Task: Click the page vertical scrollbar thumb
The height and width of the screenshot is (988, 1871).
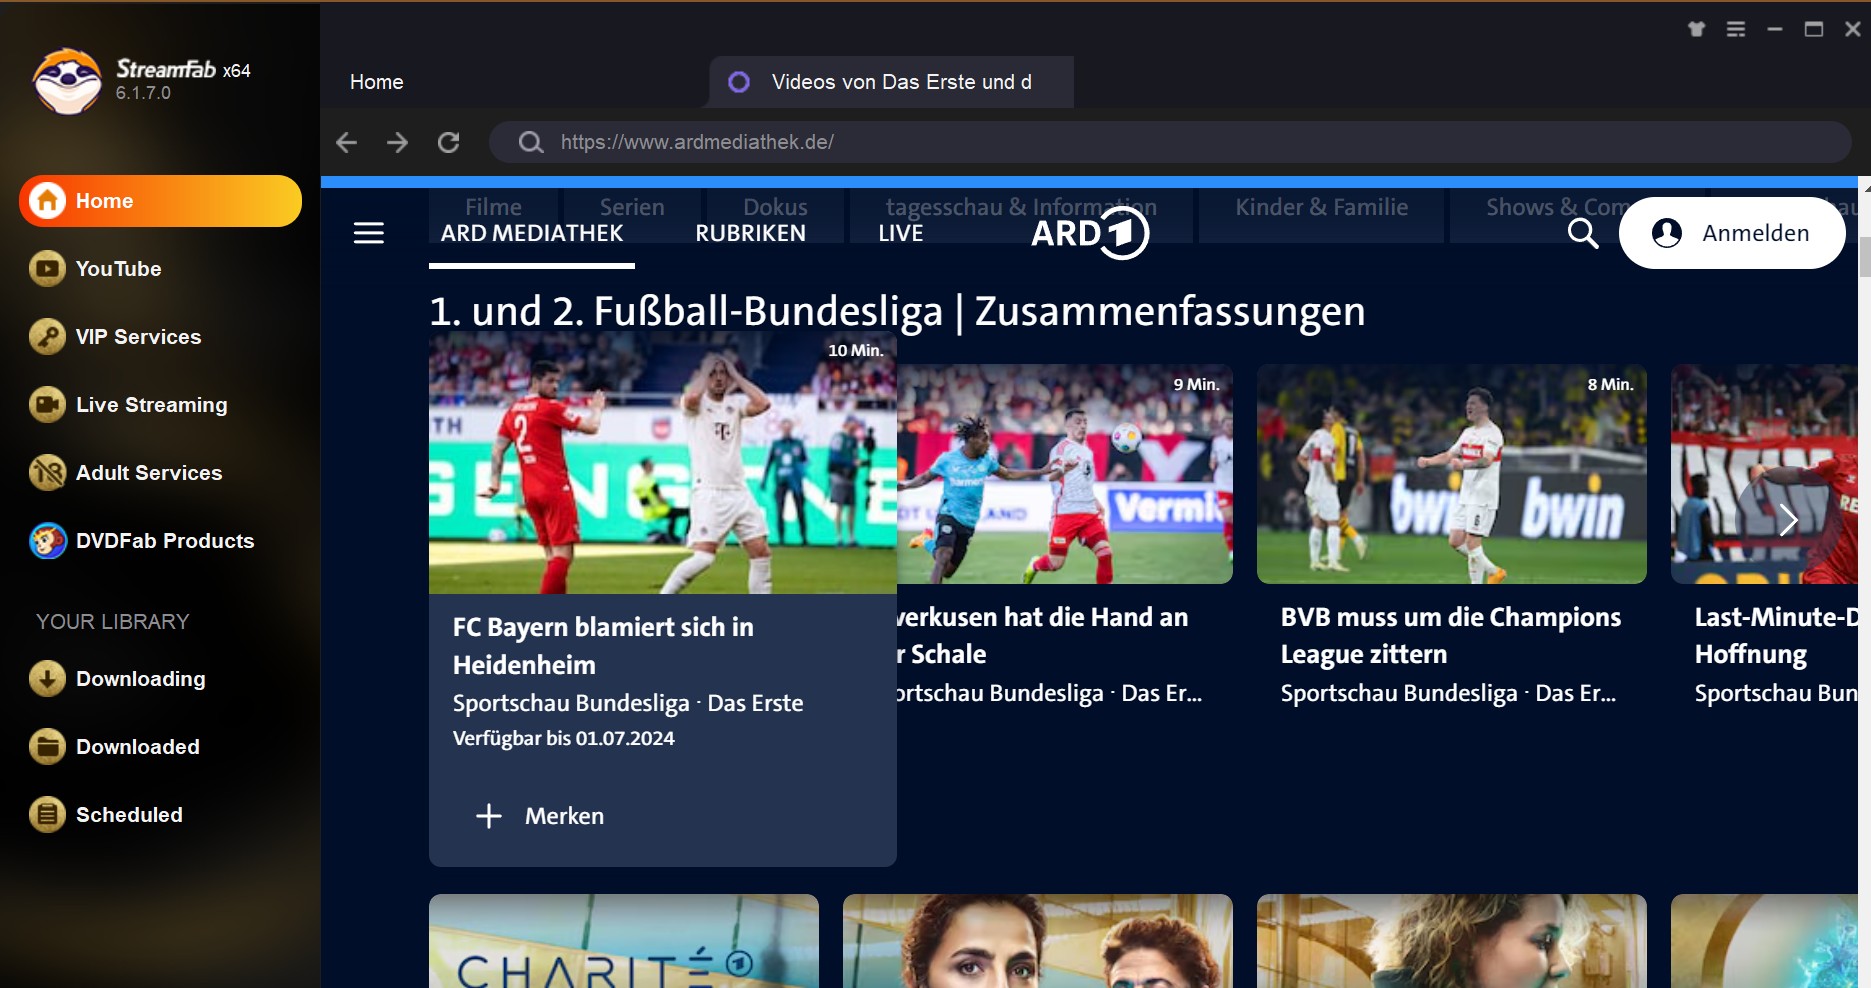Action: coord(1865,257)
